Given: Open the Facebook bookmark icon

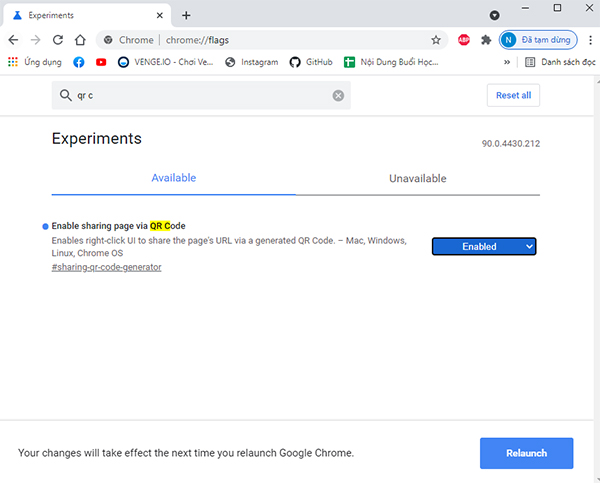Looking at the screenshot, I should (x=79, y=62).
